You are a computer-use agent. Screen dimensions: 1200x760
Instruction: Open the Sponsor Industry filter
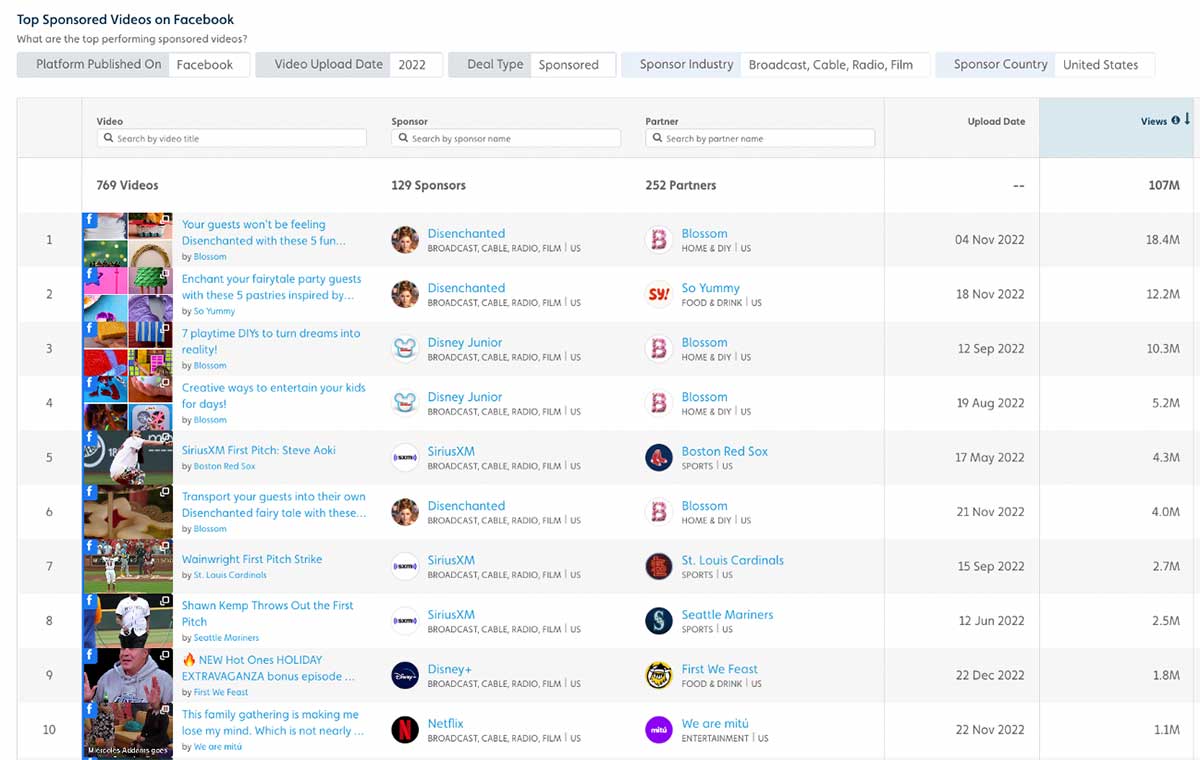(830, 65)
